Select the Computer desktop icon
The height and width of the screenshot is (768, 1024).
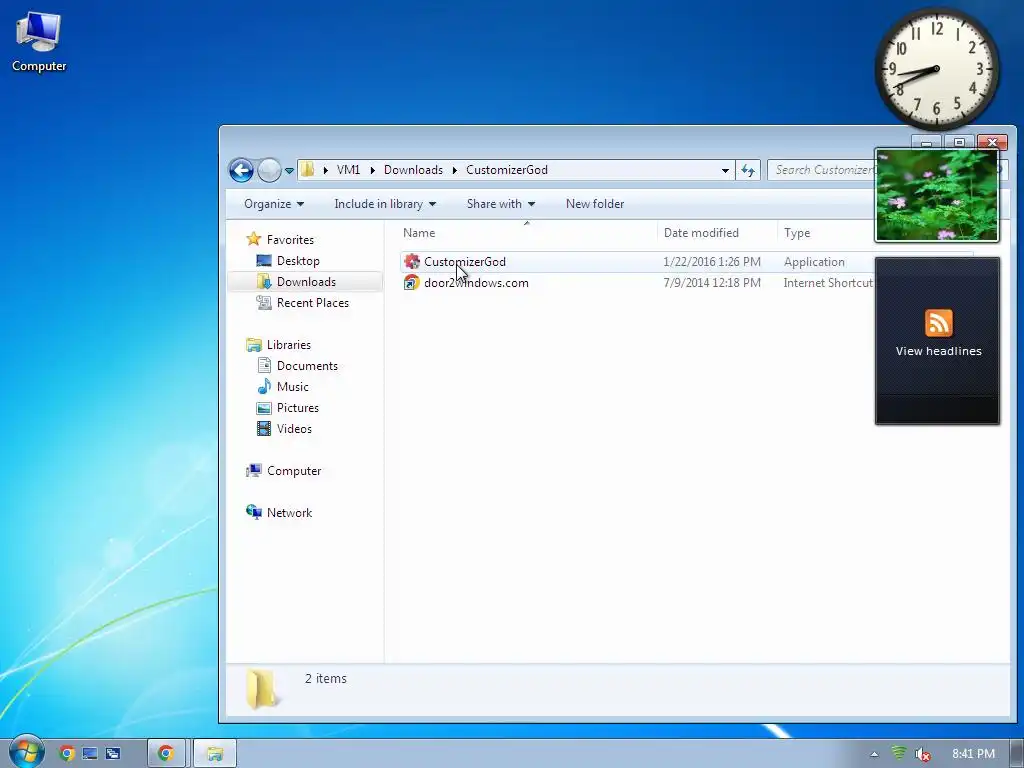coord(39,42)
